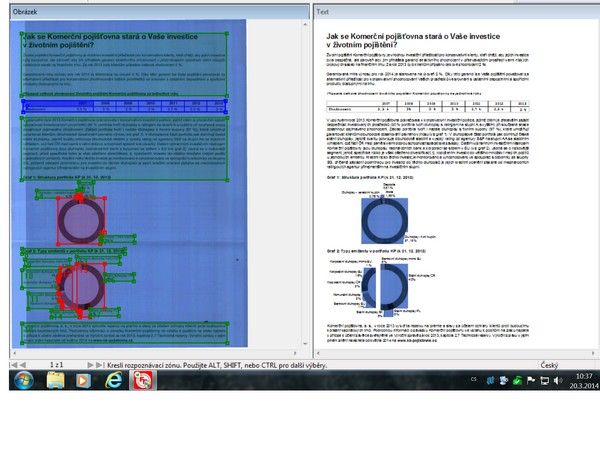
Task: Click upper donut chart in Text panel
Action: tap(385, 221)
